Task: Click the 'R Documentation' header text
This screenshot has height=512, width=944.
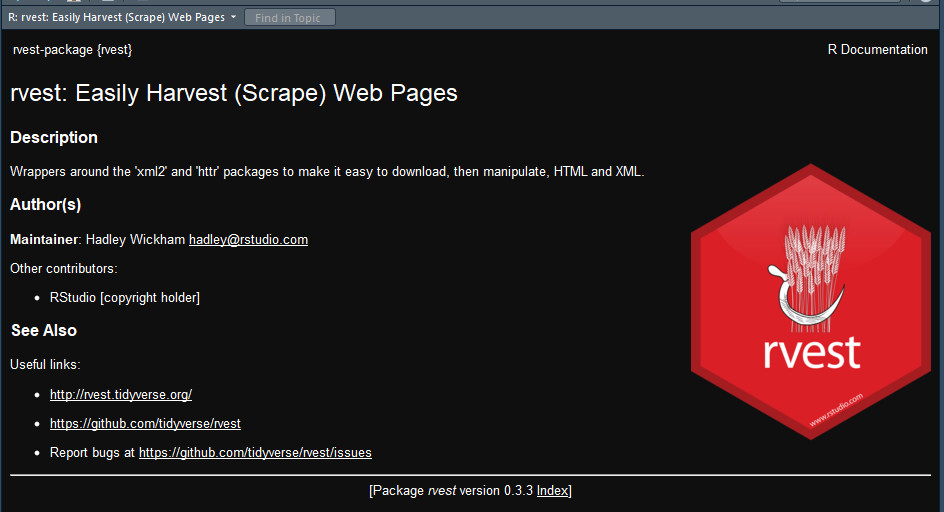Action: [x=877, y=49]
